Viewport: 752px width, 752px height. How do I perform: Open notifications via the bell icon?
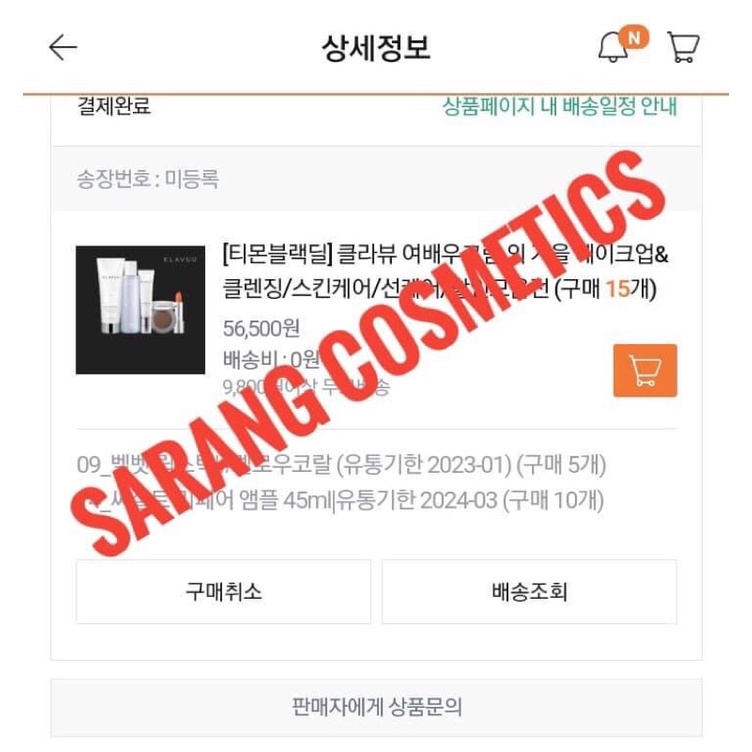point(613,48)
